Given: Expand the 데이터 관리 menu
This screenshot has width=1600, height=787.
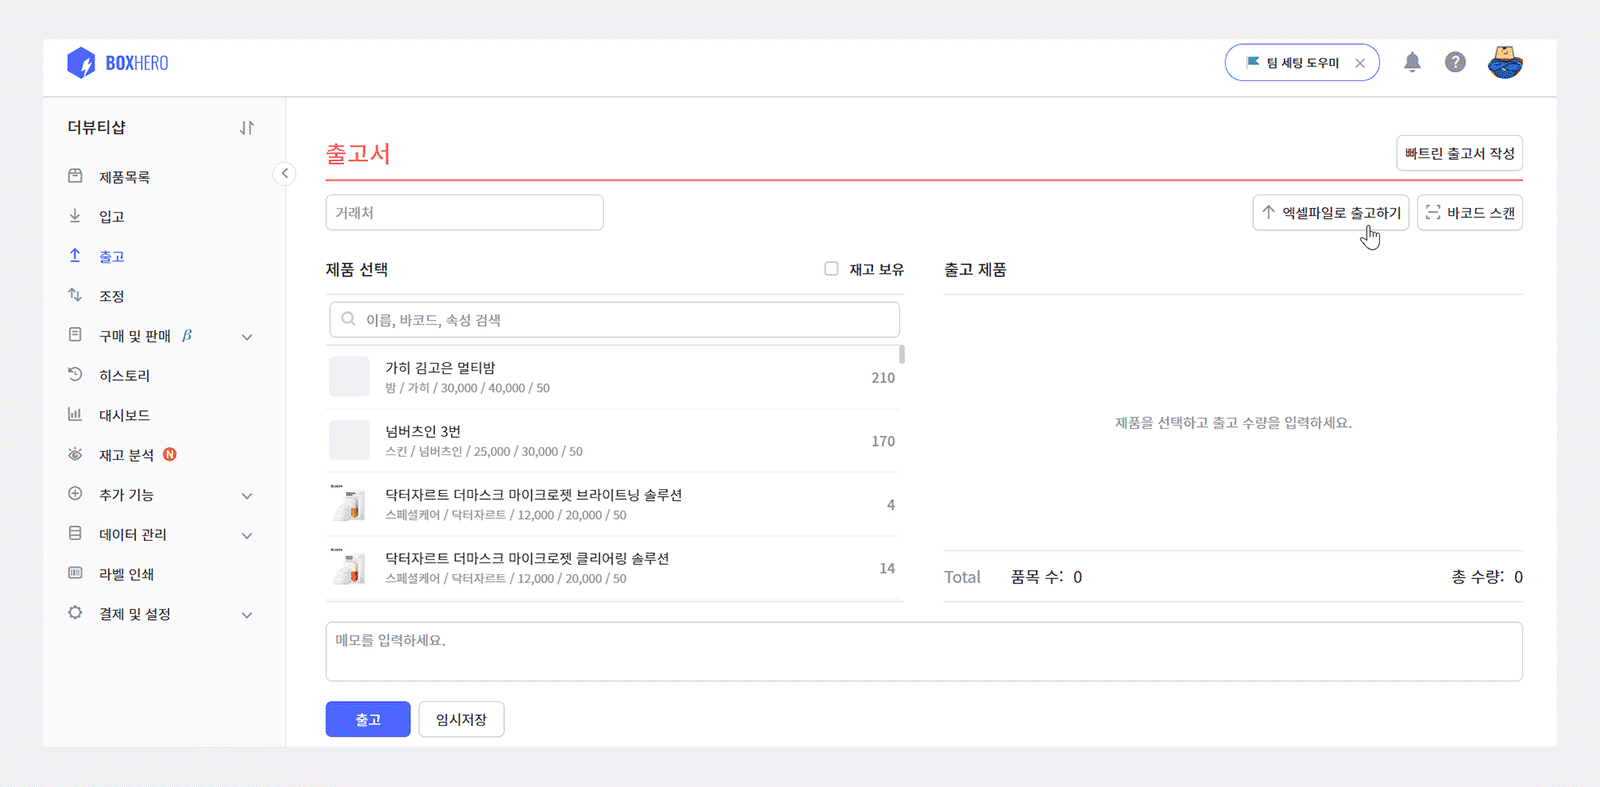Looking at the screenshot, I should coord(247,536).
